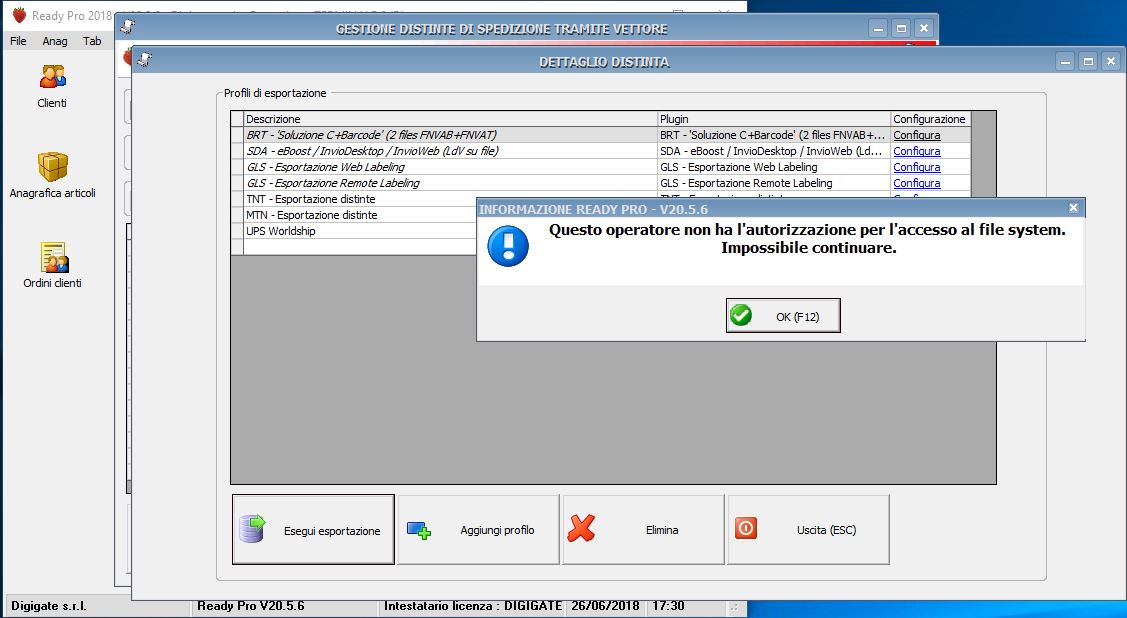Image resolution: width=1127 pixels, height=618 pixels.
Task: Open Configura link for BRT row
Action: pos(916,135)
